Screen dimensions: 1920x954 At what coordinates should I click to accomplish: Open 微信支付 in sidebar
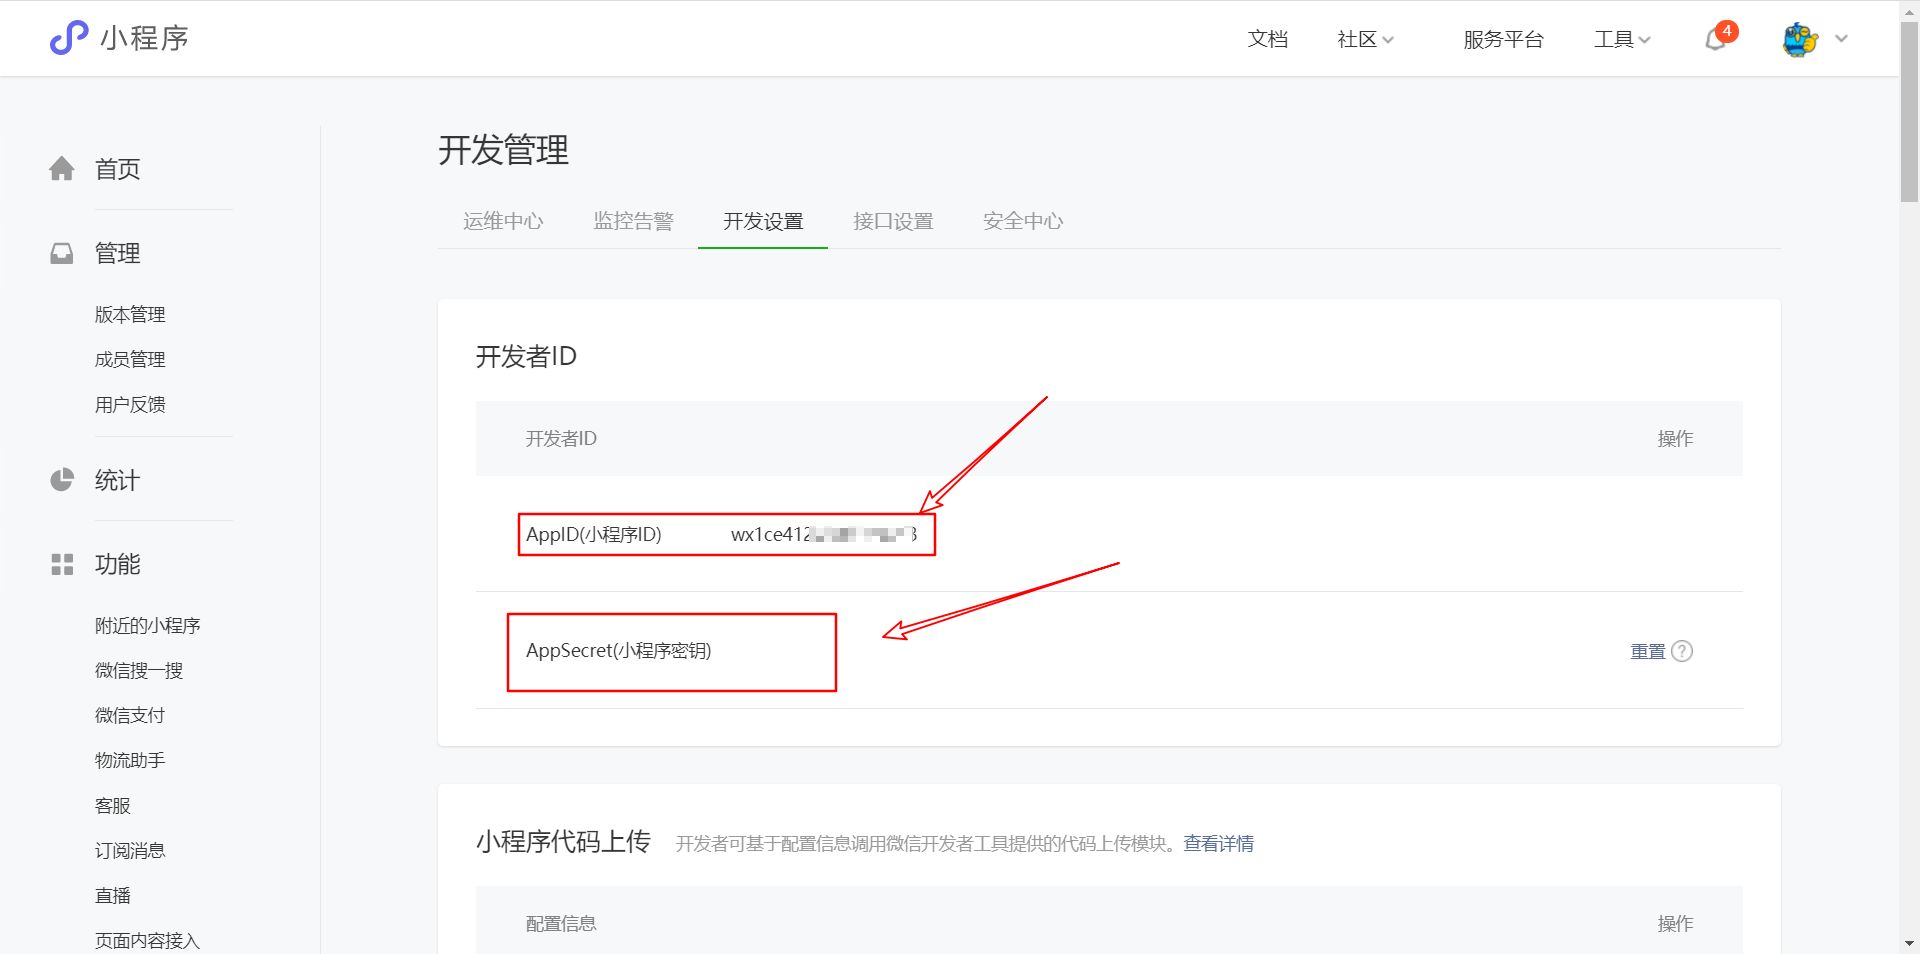coord(130,715)
